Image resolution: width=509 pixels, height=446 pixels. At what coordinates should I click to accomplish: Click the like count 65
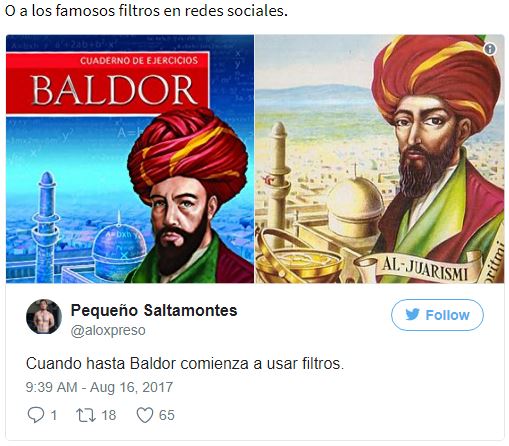coord(167,415)
